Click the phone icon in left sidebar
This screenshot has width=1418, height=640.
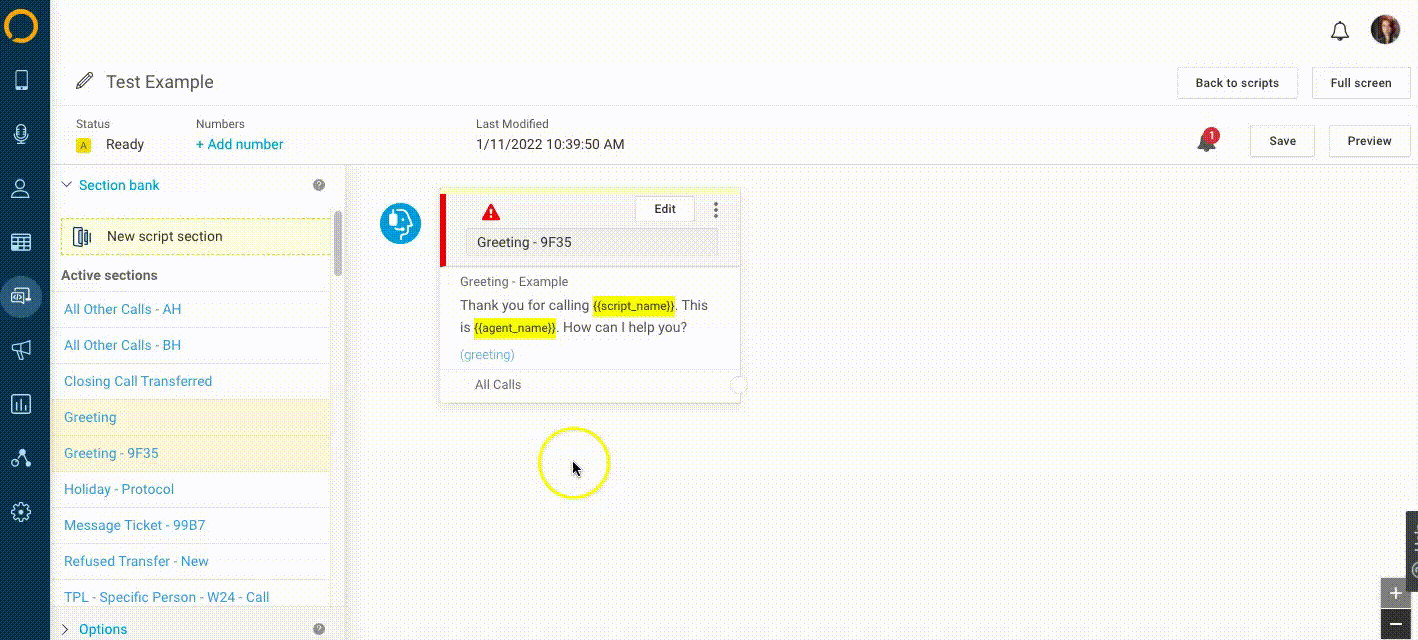21,80
